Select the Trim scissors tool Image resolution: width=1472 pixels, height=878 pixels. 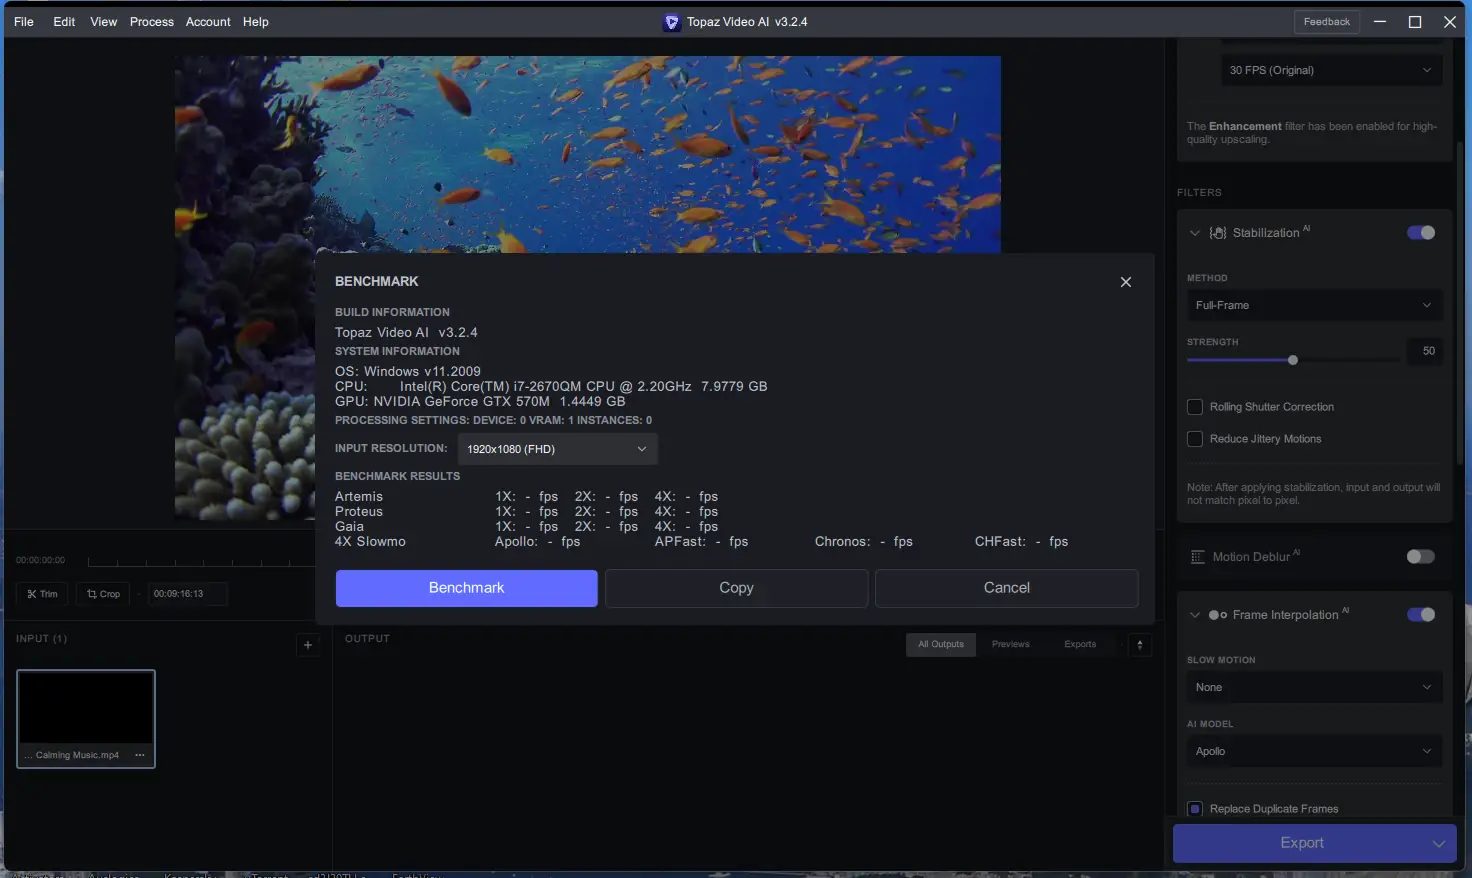[x=41, y=593]
